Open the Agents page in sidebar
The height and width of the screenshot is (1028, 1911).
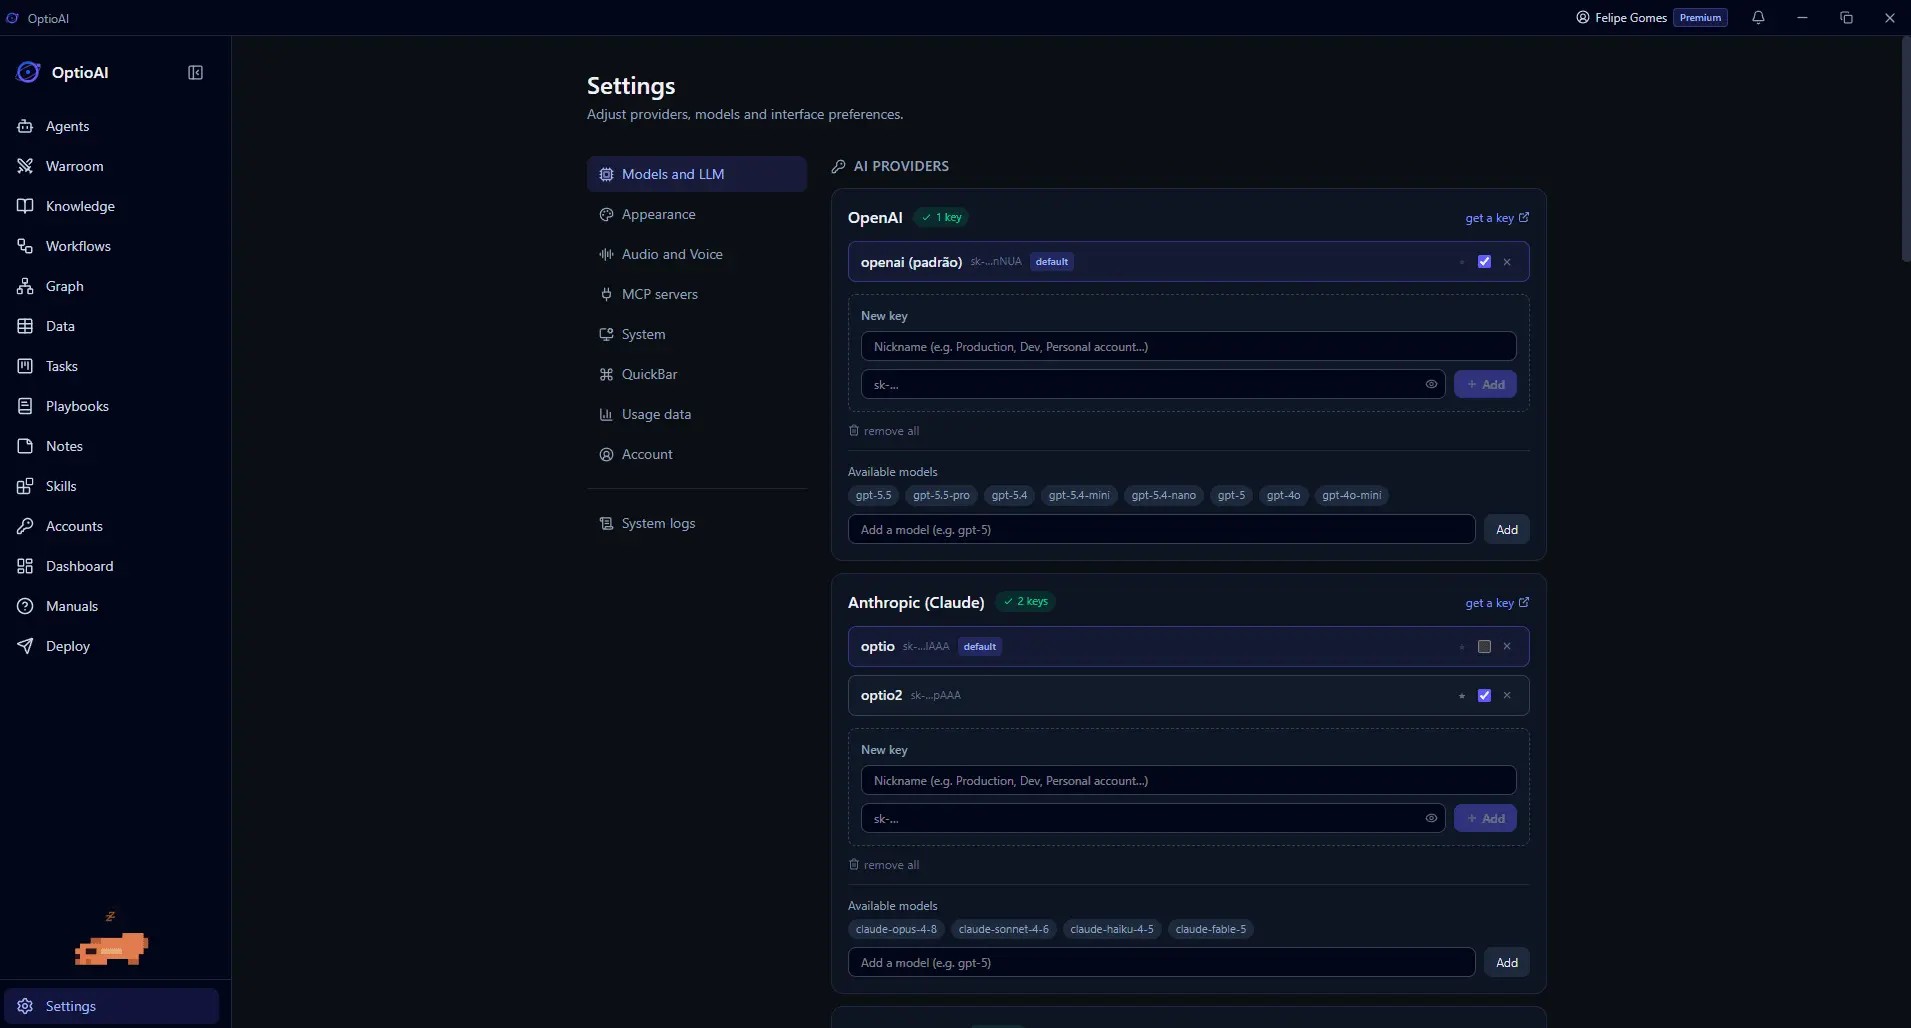tap(115, 126)
